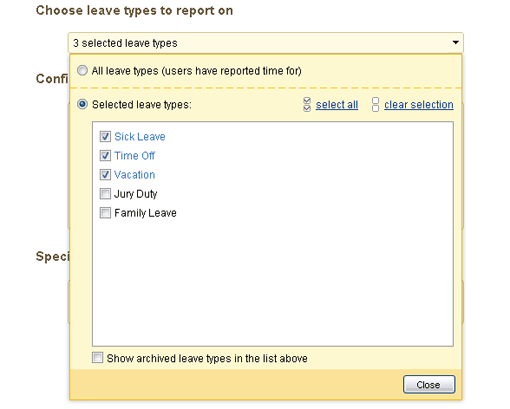Click the dropdown arrow of leave types selector

click(x=455, y=43)
